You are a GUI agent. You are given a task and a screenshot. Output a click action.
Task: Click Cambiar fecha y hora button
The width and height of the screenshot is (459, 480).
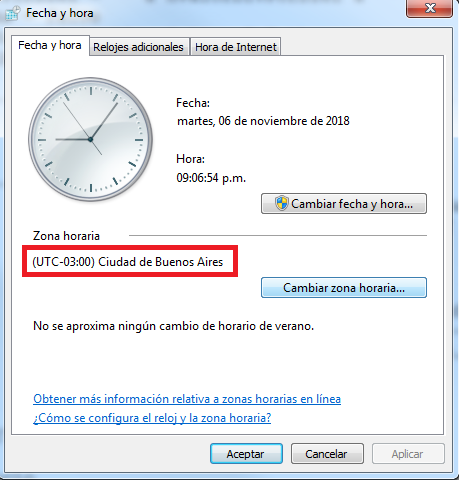click(344, 203)
